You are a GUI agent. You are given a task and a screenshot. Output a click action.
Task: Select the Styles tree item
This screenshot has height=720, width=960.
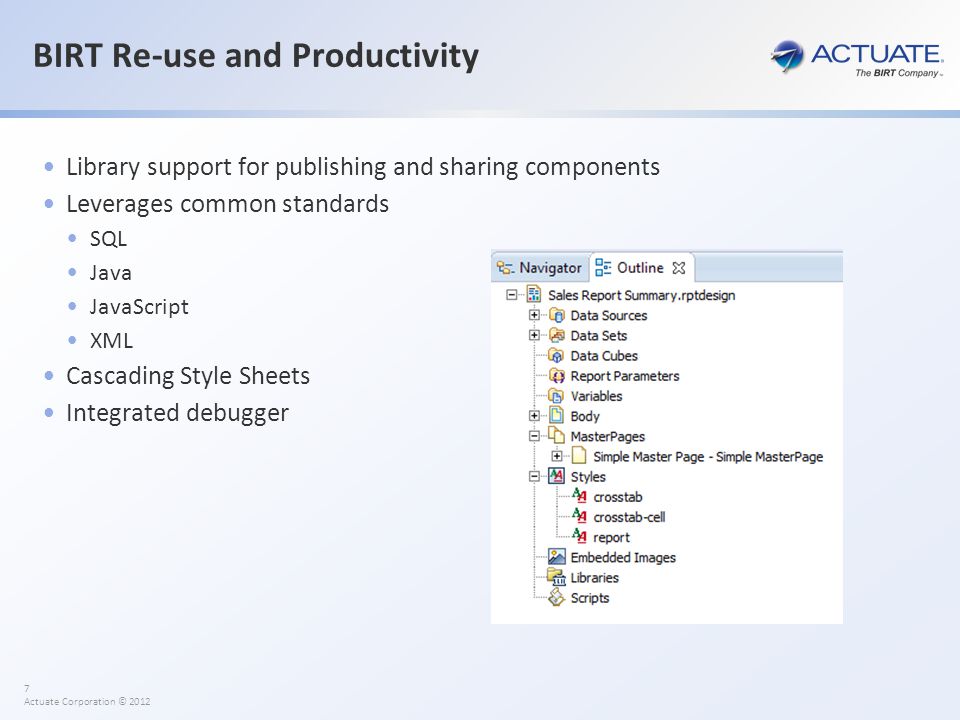point(588,477)
